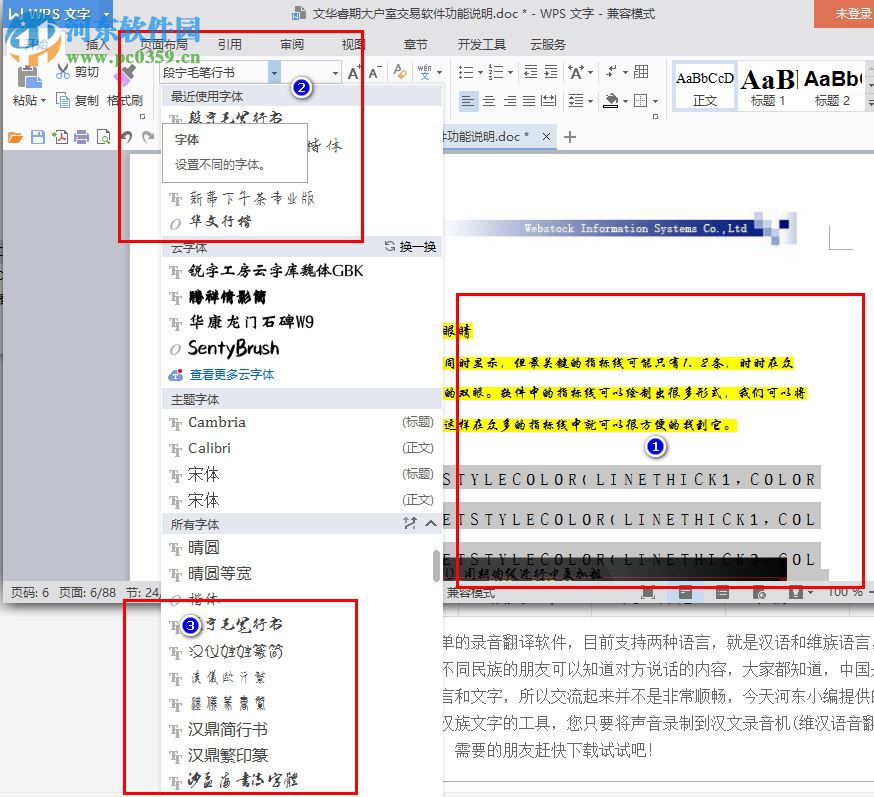Select the bulleted list icon
Screen dimensions: 874x797
point(466,71)
